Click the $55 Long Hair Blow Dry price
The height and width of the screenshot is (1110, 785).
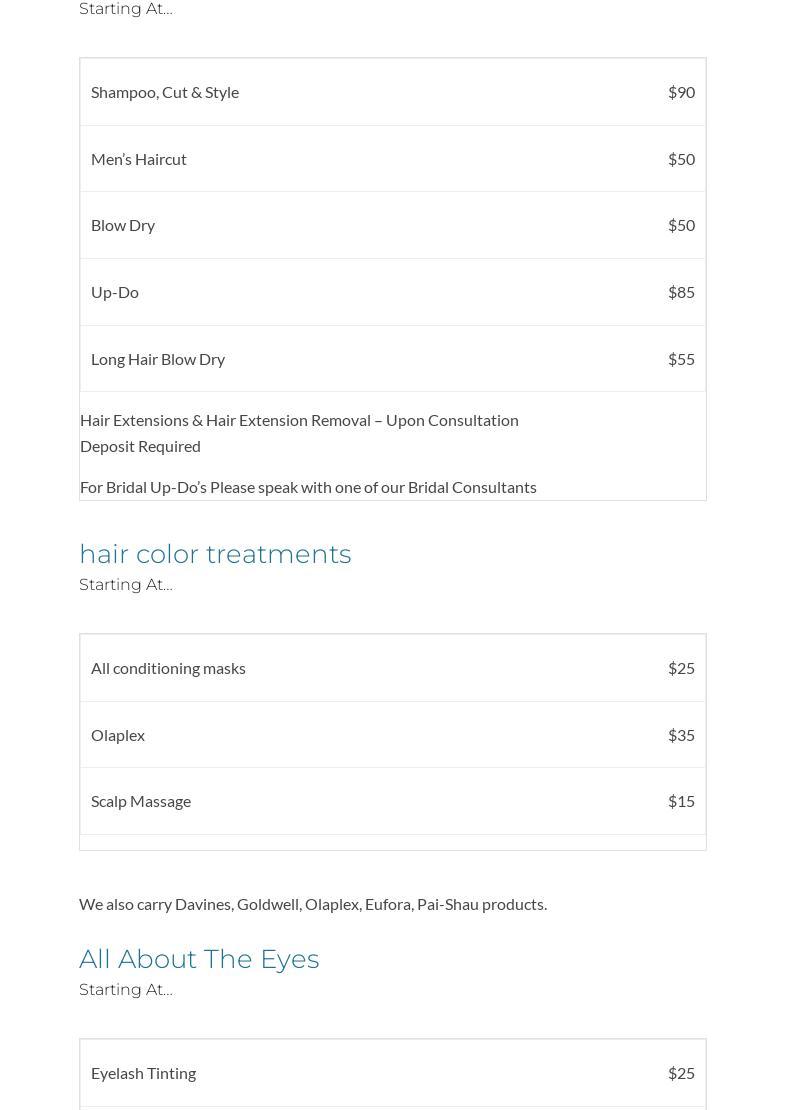click(x=681, y=359)
